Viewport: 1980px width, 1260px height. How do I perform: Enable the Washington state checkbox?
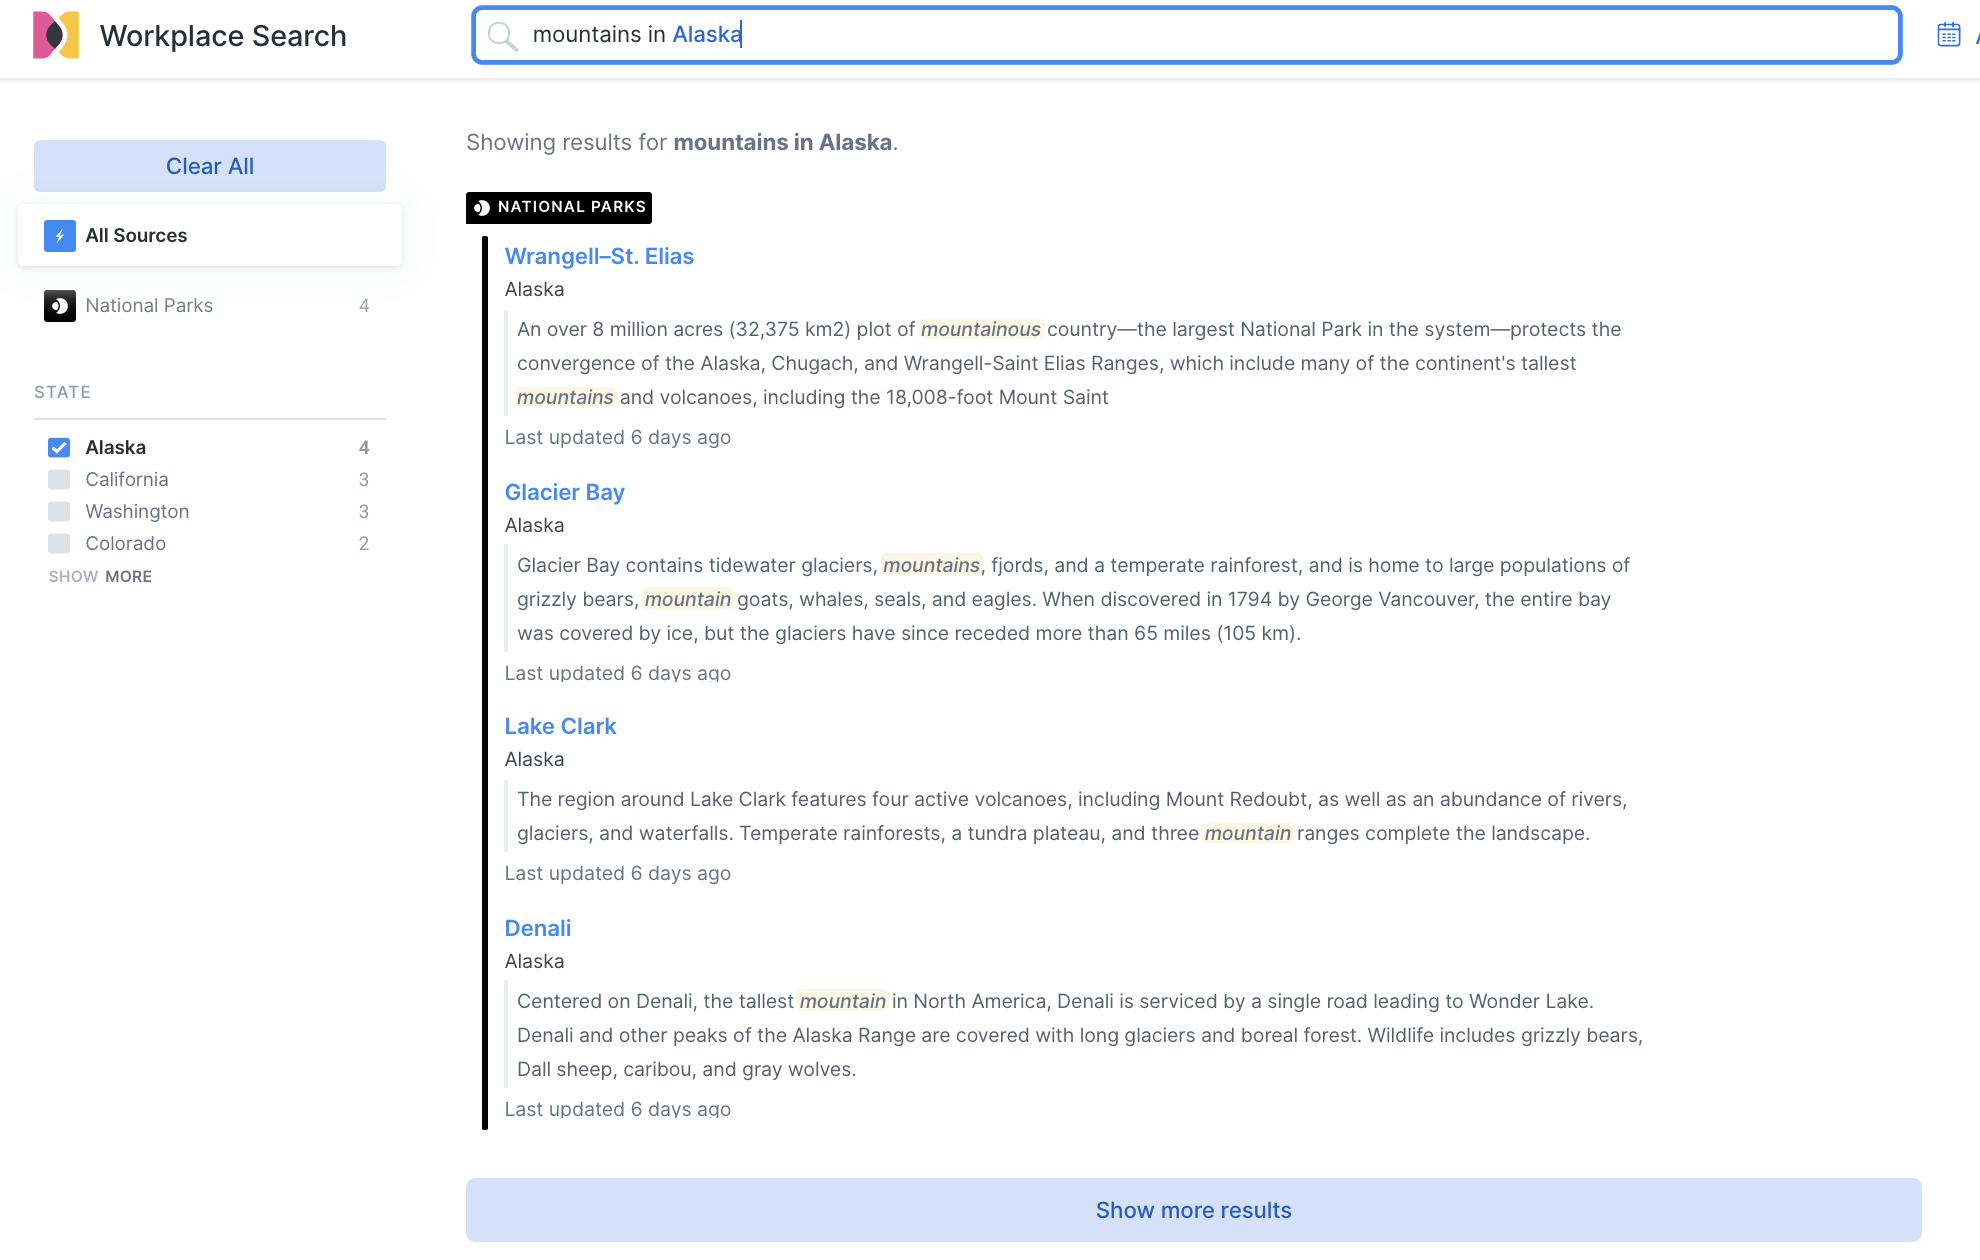(x=59, y=512)
